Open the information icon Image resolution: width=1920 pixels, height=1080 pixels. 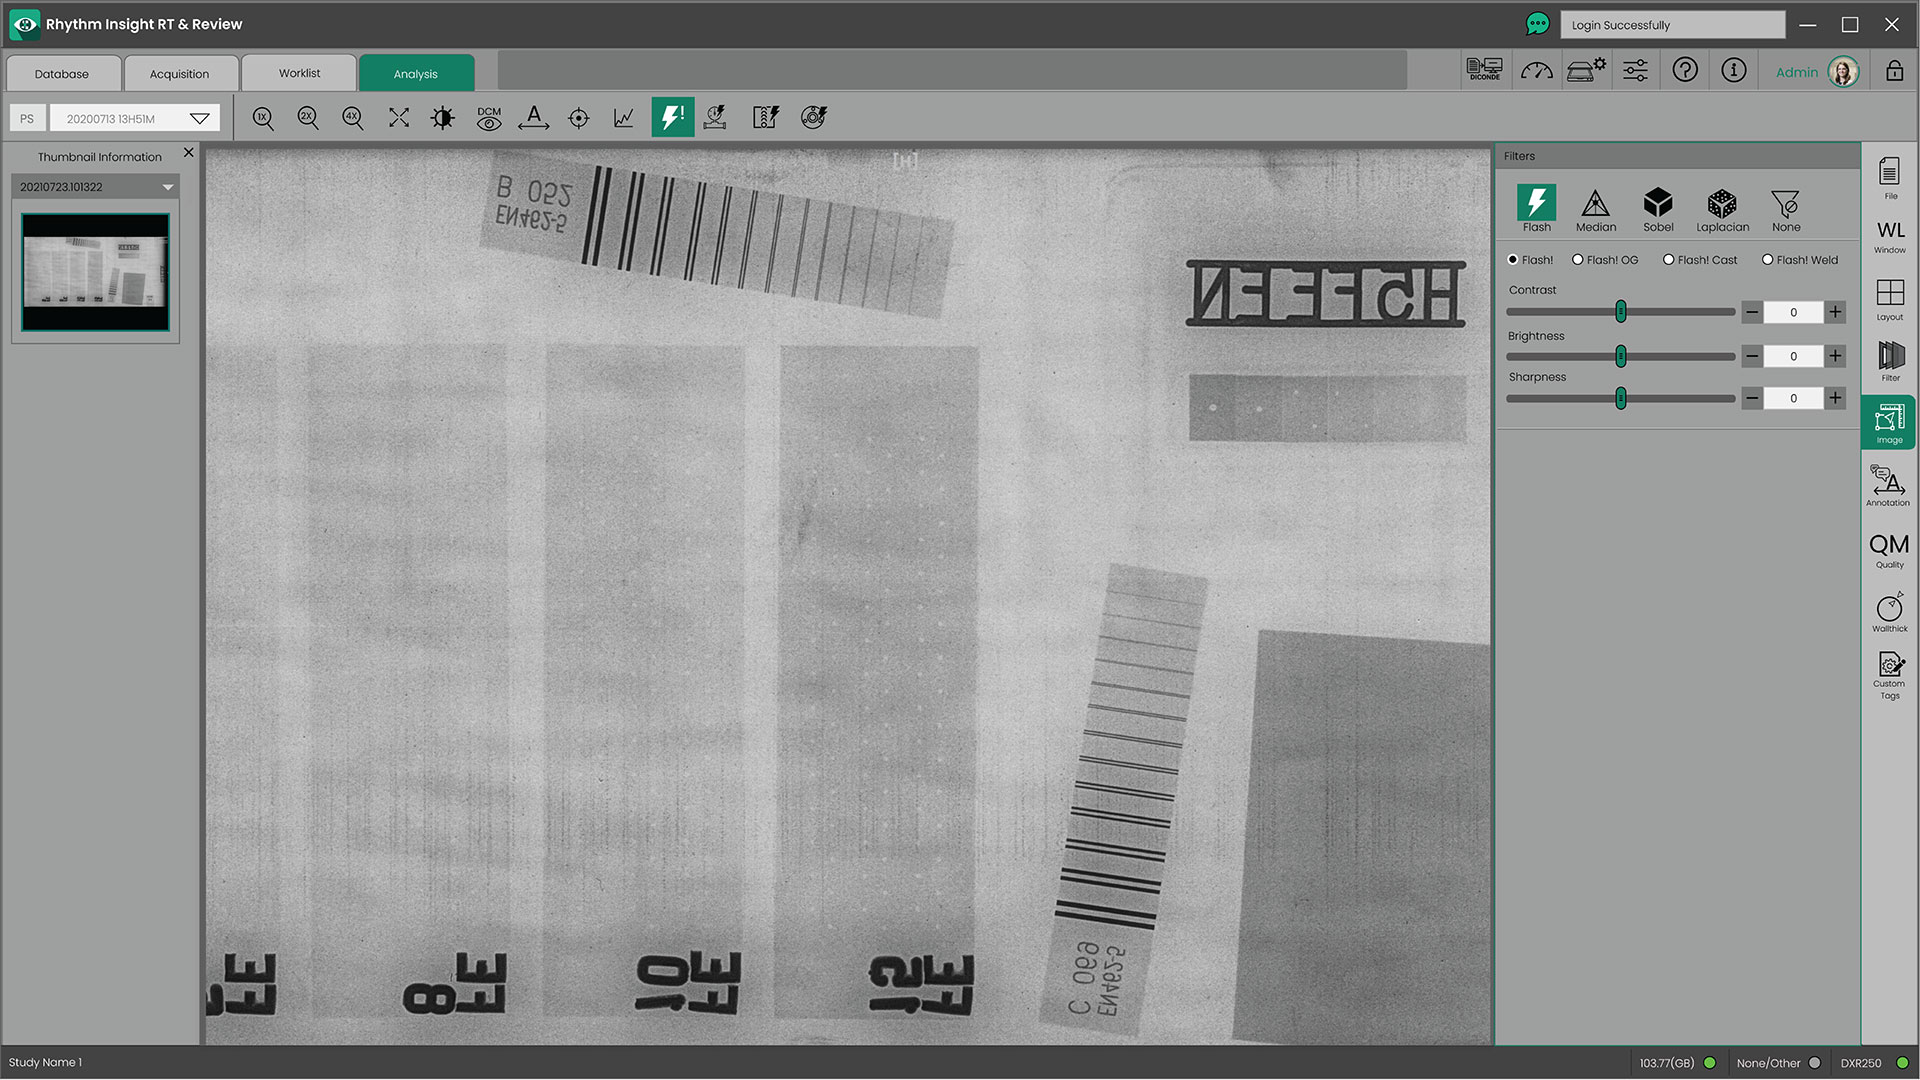(1734, 70)
